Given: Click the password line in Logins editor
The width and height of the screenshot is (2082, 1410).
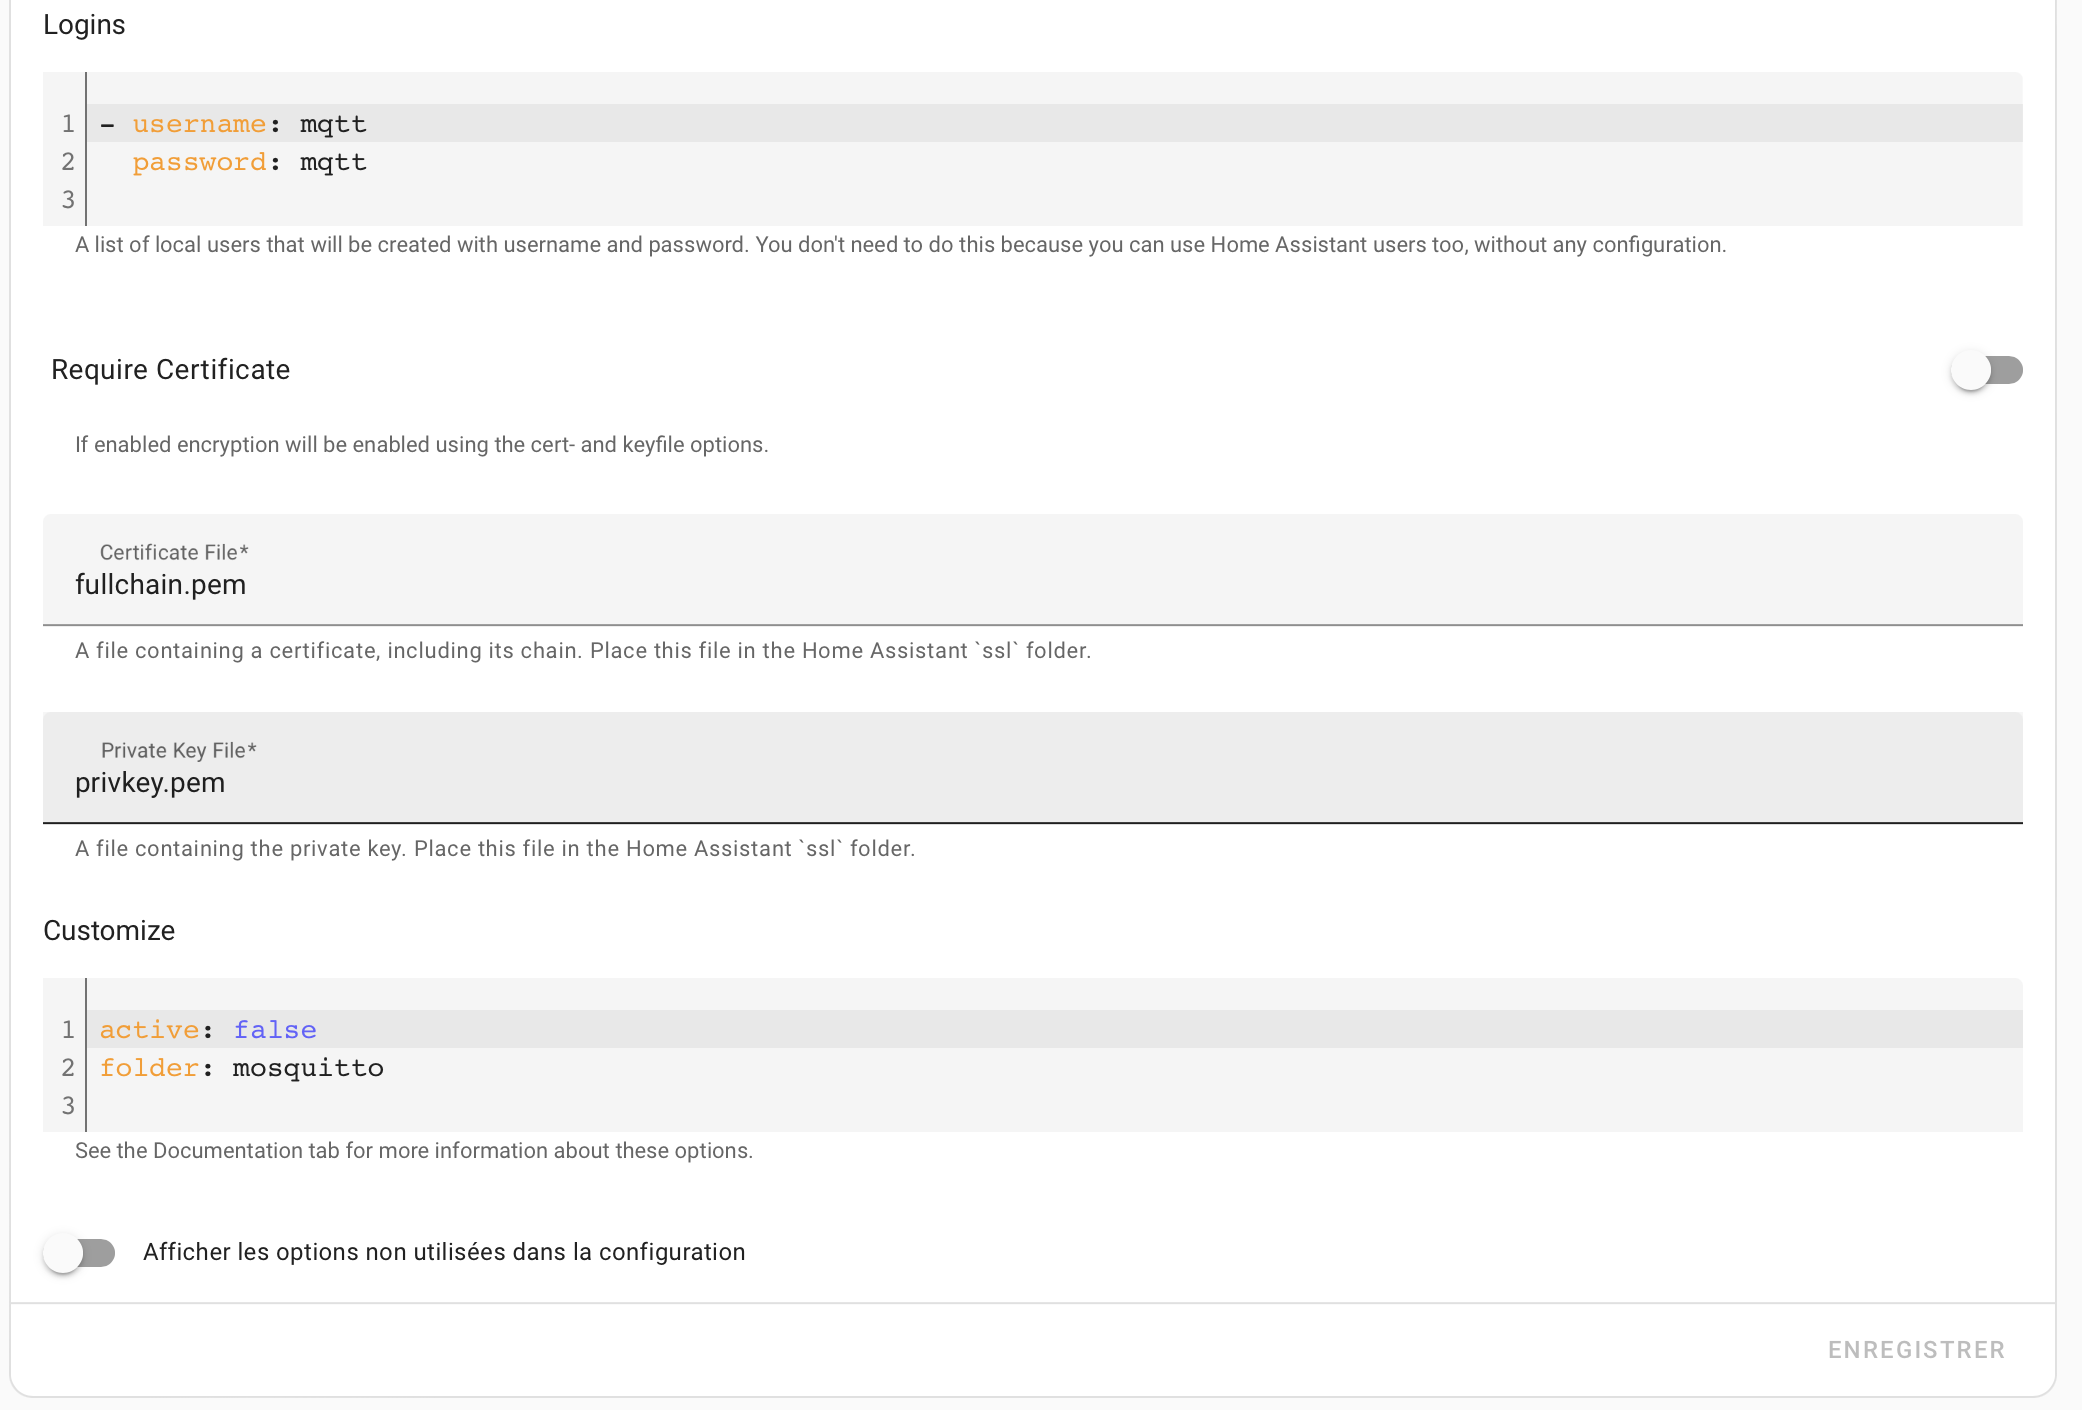Looking at the screenshot, I should pyautogui.click(x=1054, y=161).
